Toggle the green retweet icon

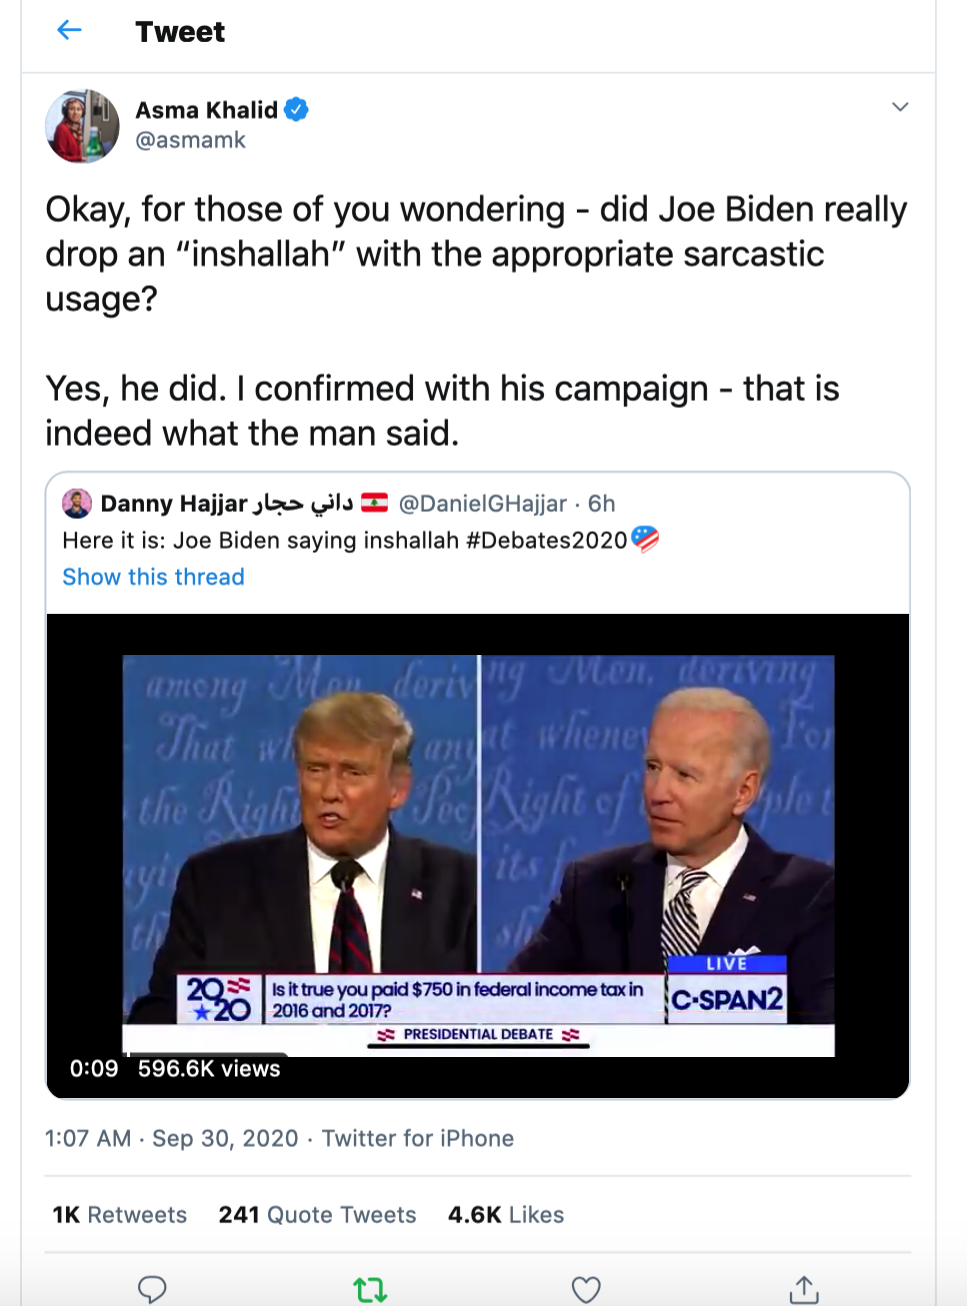coord(370,1289)
